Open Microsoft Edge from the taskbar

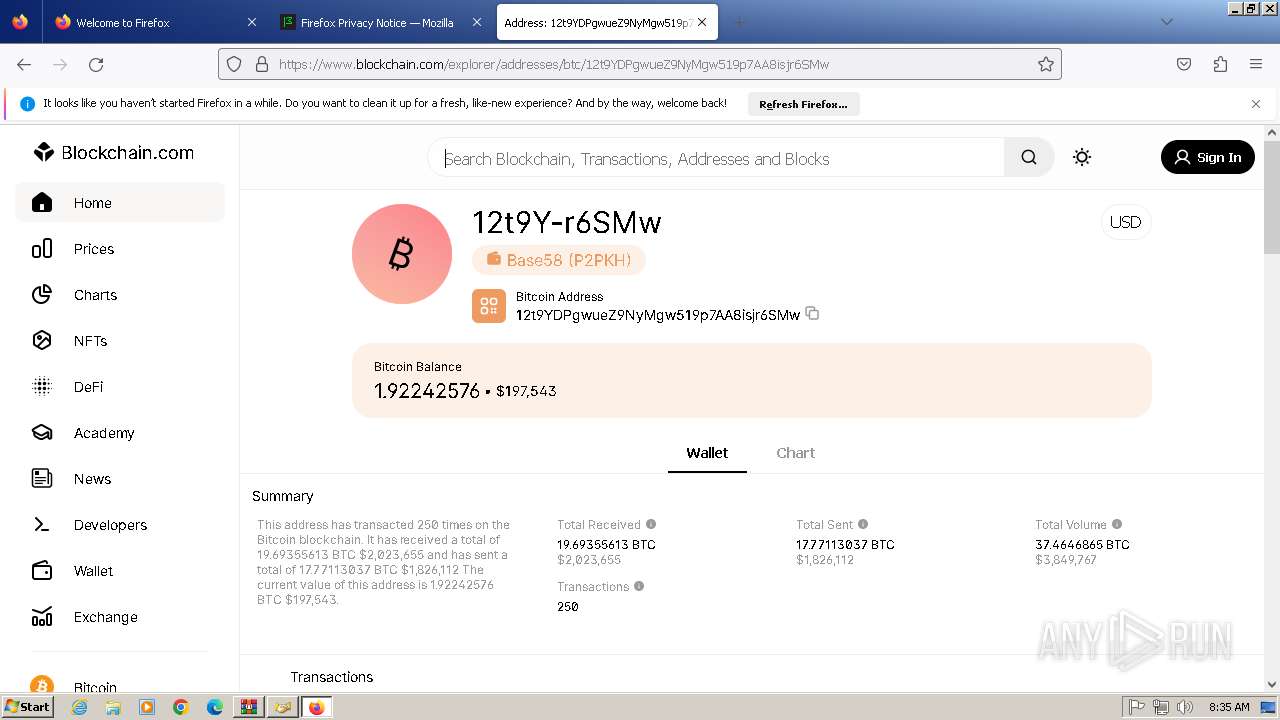[x=215, y=707]
